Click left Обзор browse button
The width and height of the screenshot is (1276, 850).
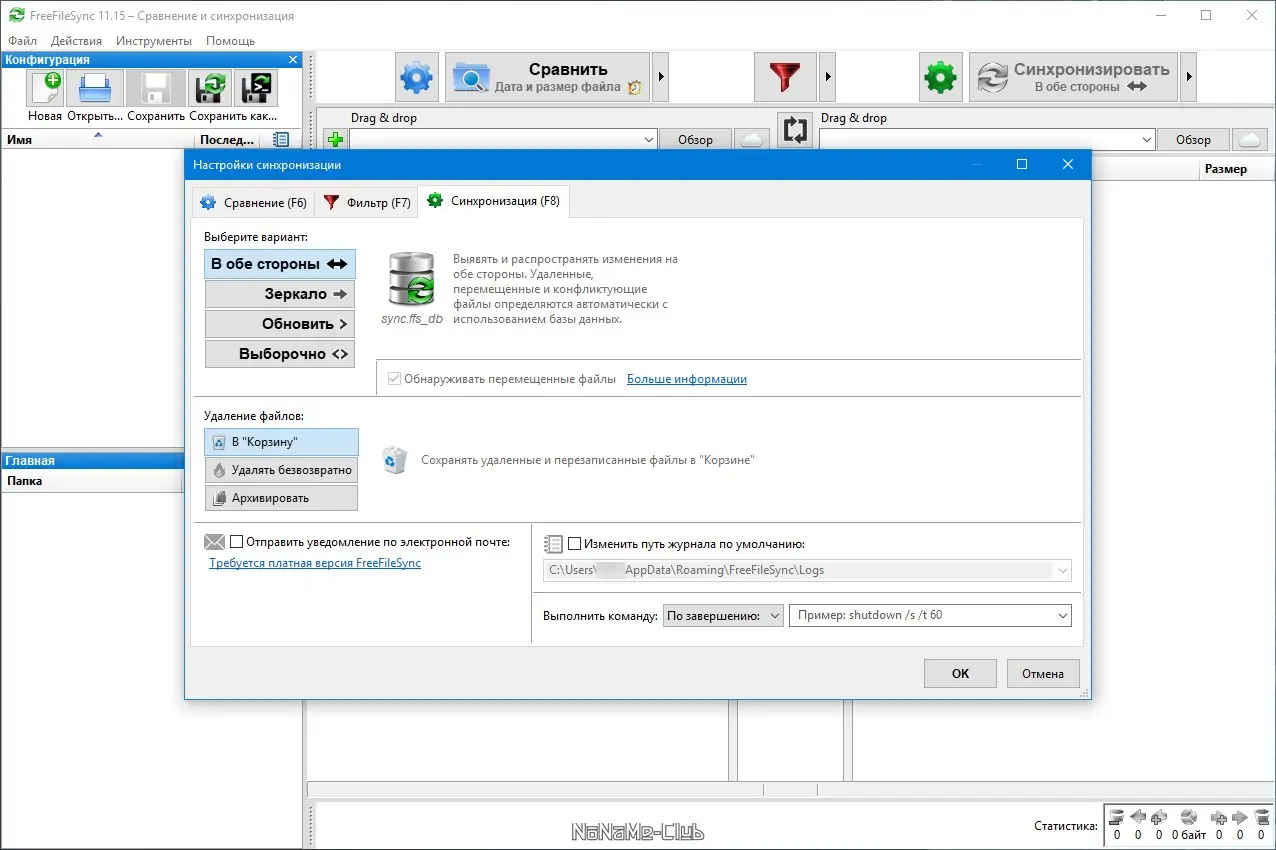coord(696,140)
